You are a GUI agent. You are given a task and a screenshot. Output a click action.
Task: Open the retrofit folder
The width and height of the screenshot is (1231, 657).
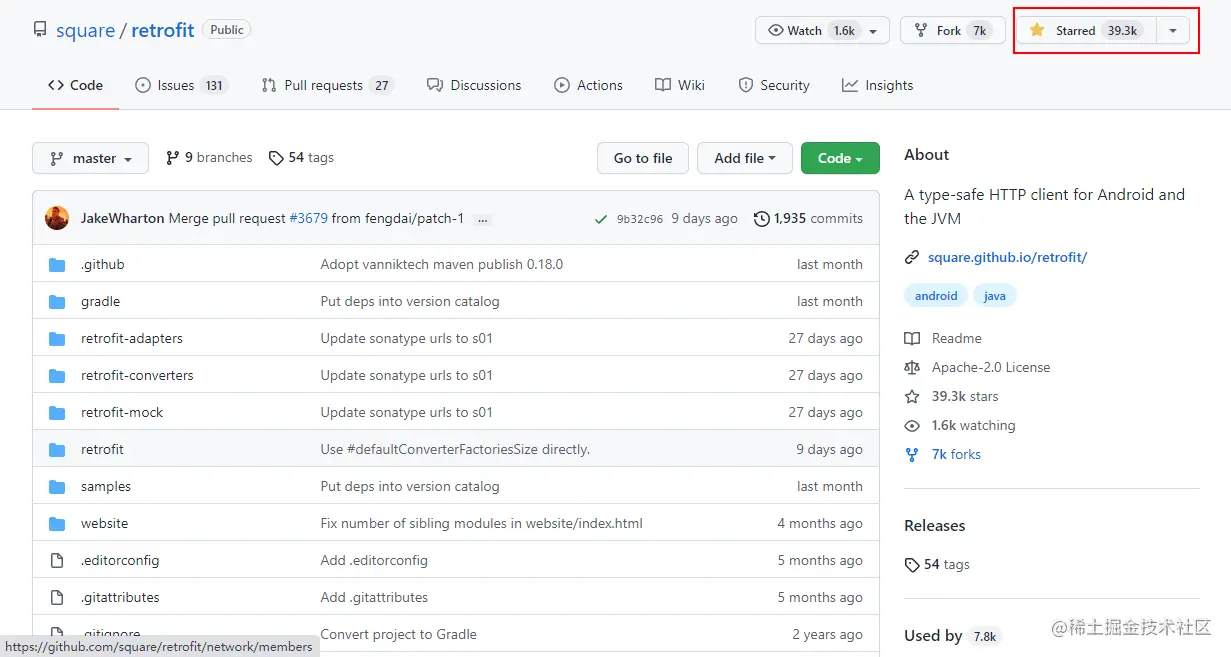pos(102,450)
